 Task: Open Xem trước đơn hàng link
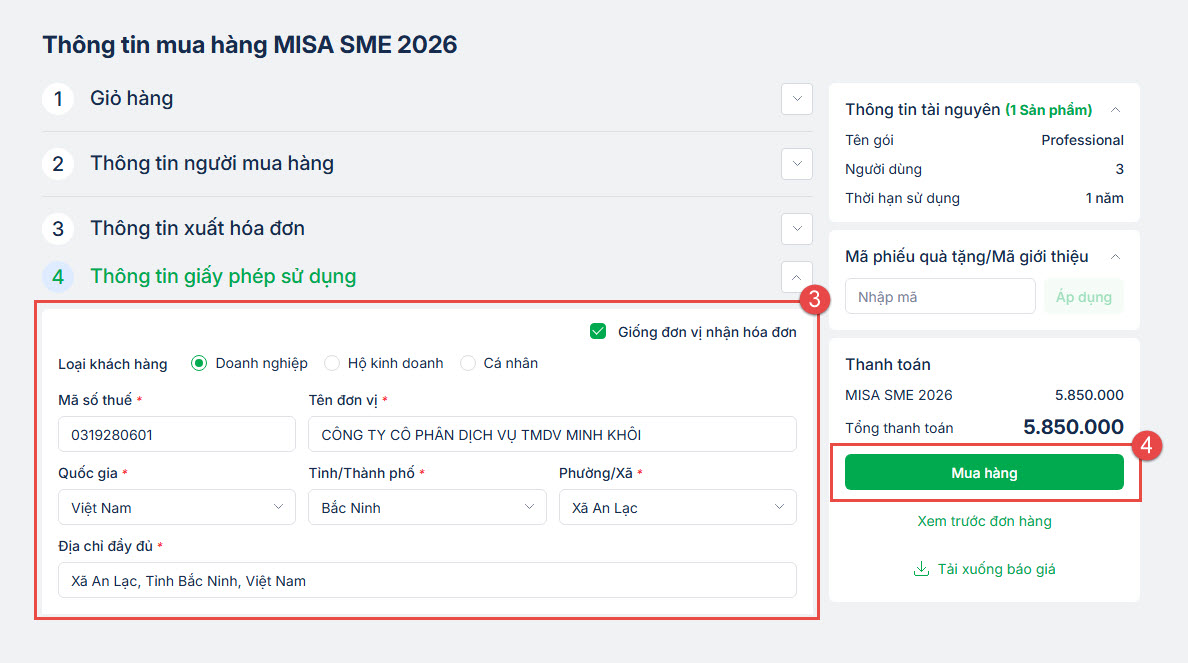tap(984, 521)
